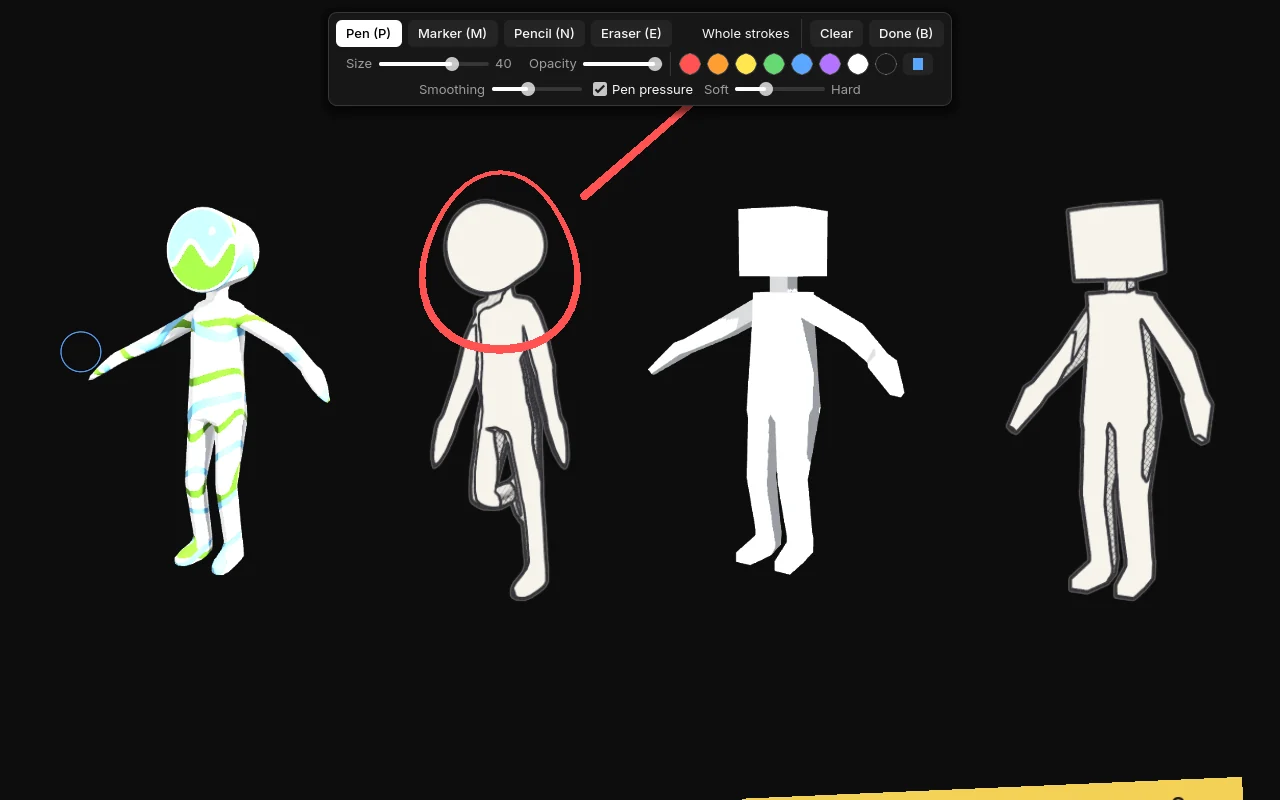Toggle the Whole strokes option

click(745, 34)
